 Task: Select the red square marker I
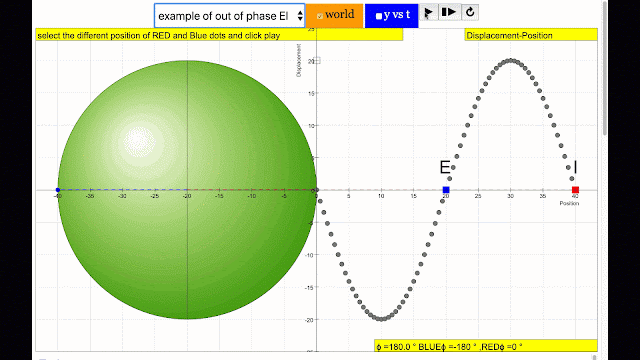576,190
